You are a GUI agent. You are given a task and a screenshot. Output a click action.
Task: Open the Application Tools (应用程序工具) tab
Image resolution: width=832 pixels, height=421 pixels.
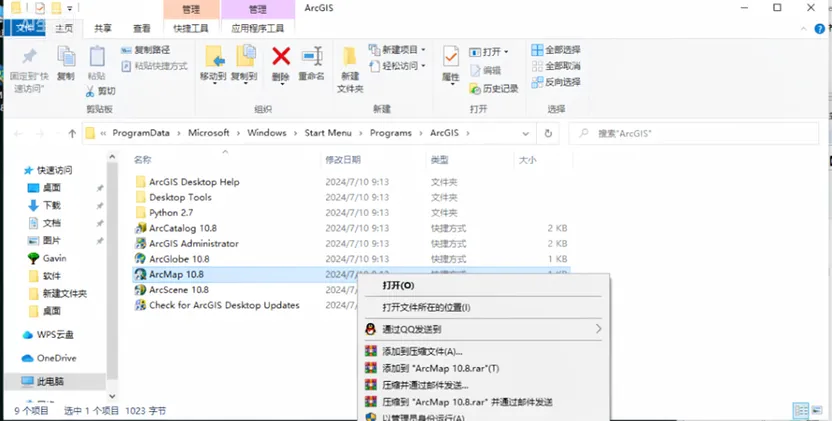point(257,29)
